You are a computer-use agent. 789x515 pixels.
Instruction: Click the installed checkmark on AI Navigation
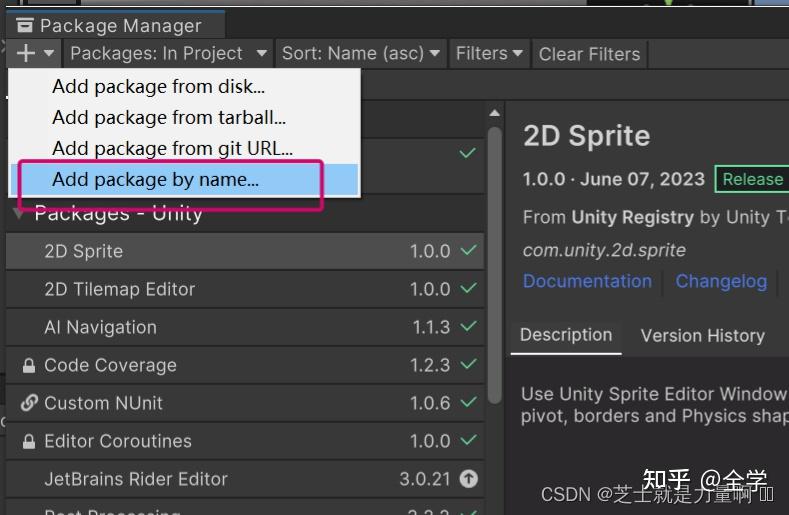pyautogui.click(x=468, y=326)
